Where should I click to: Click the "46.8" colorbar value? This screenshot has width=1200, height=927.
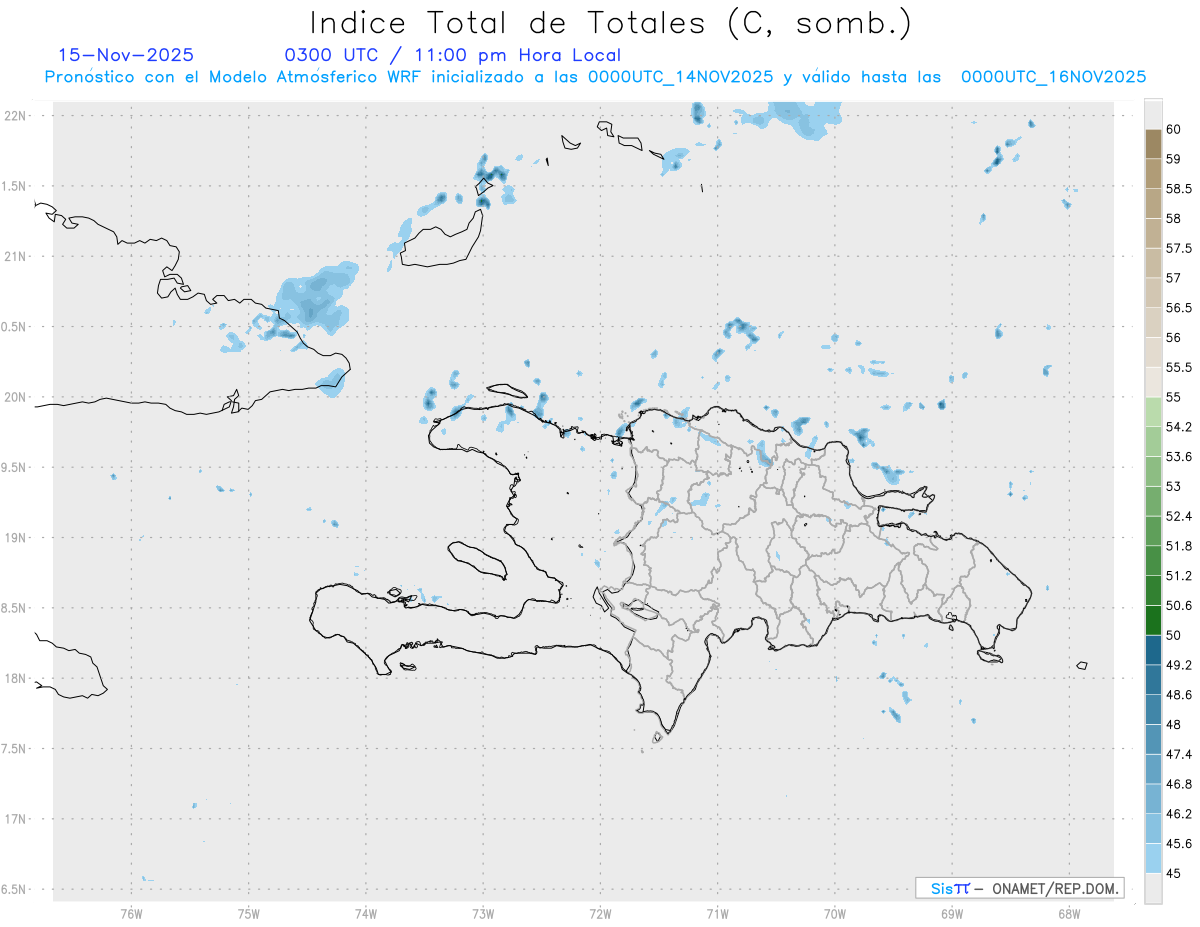coord(1179,784)
